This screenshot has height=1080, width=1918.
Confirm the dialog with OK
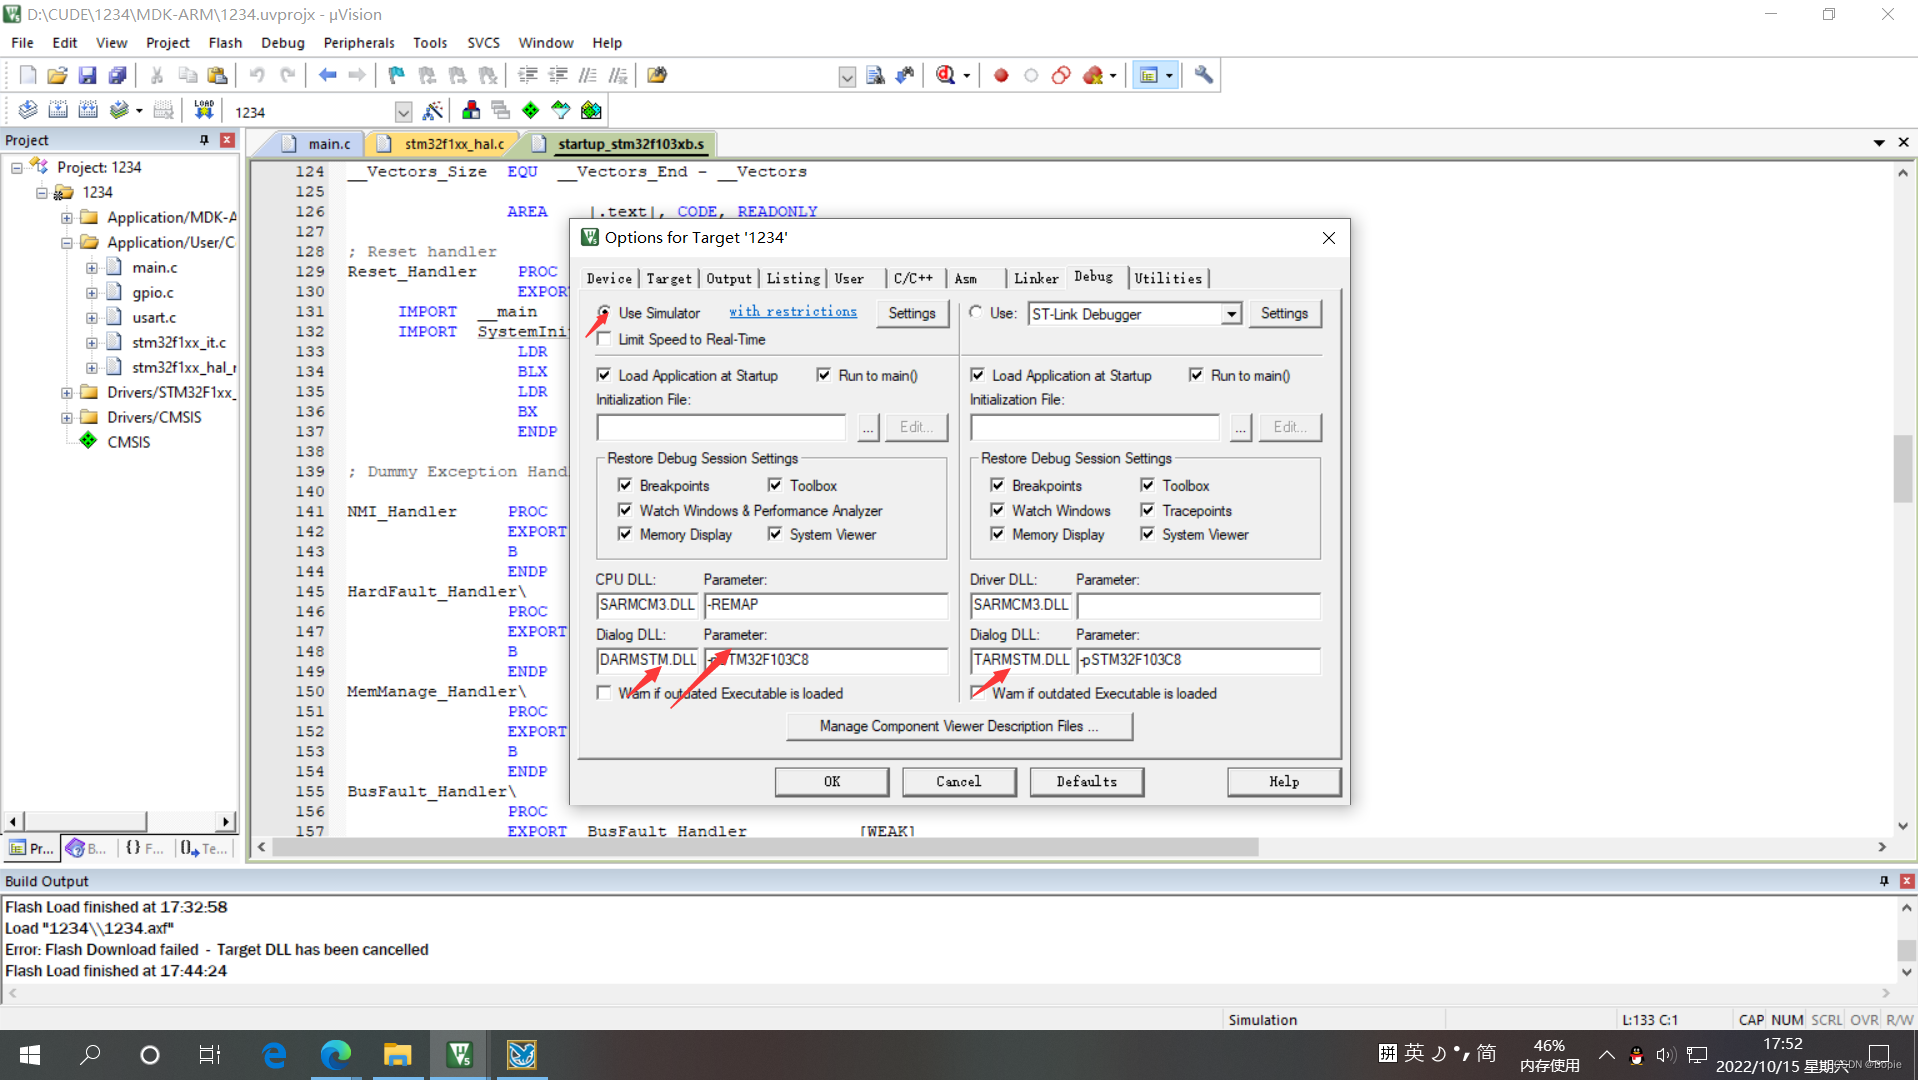pyautogui.click(x=832, y=782)
